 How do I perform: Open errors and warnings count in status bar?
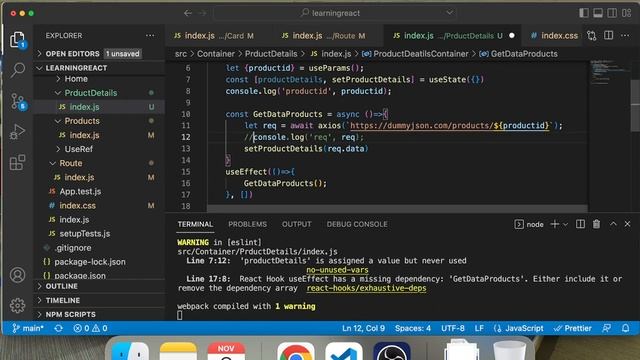90,328
